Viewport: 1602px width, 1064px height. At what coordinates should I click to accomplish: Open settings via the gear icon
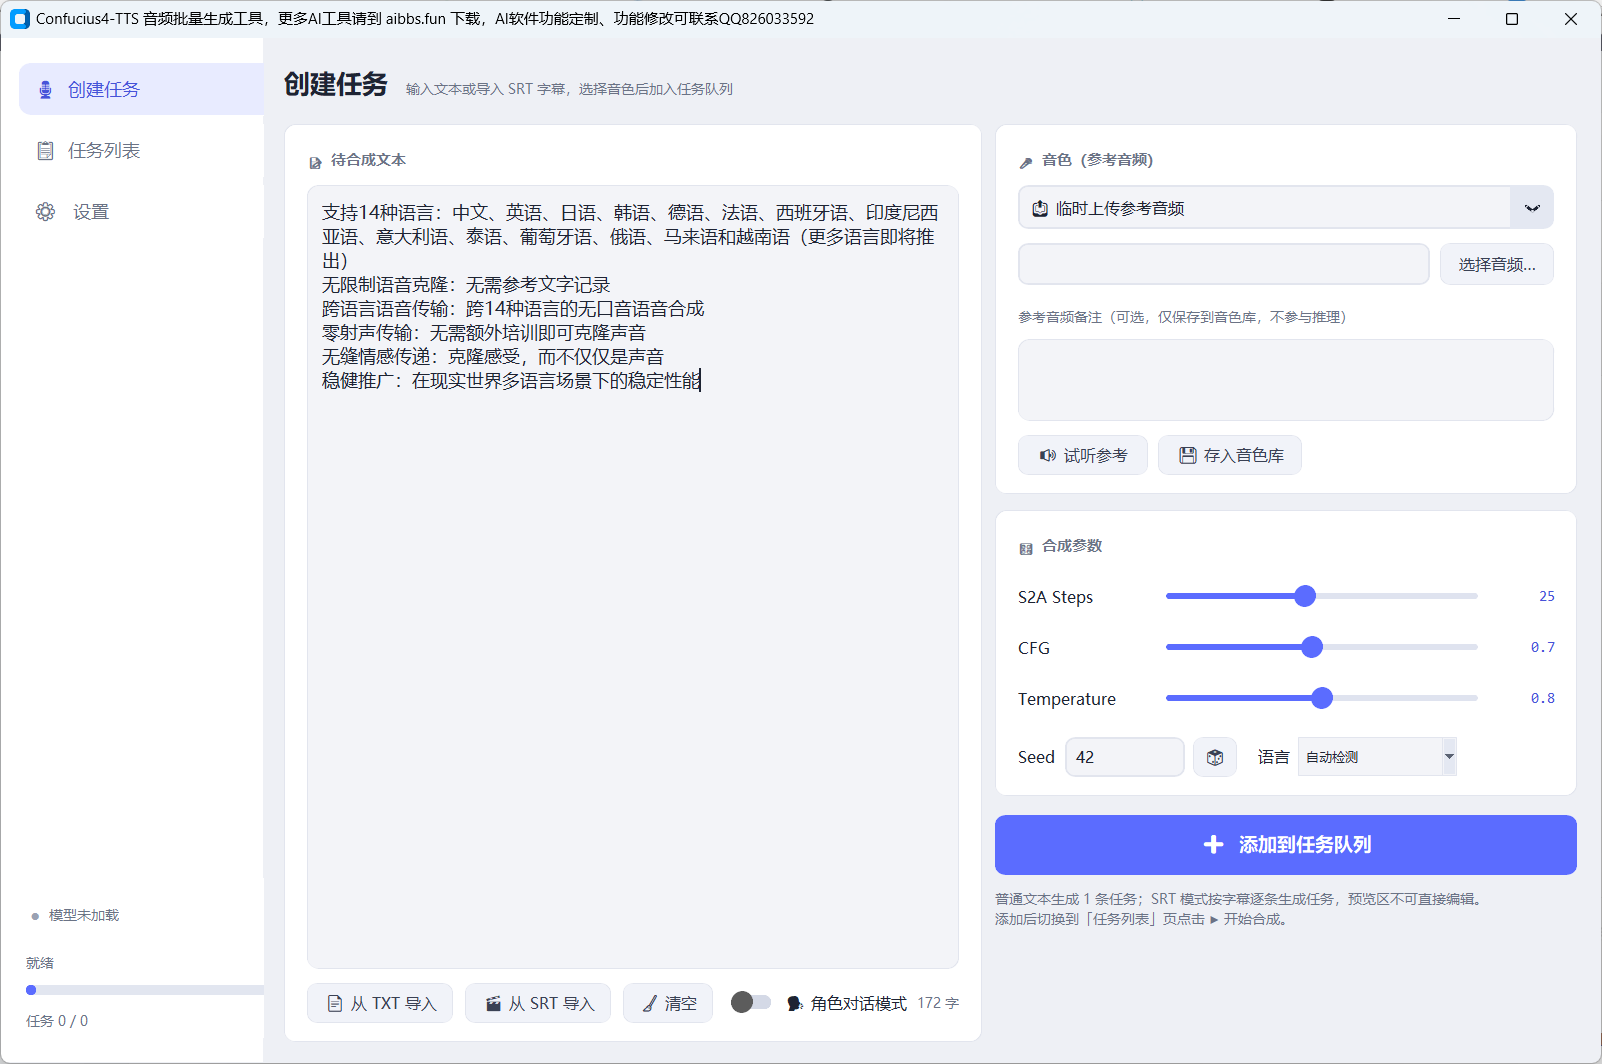pos(45,212)
